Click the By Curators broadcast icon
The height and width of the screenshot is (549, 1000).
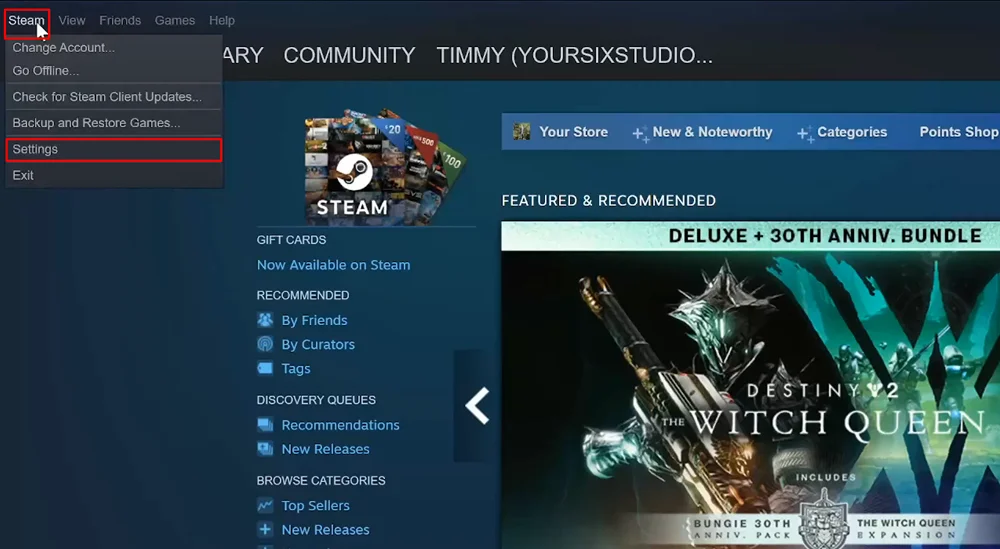(265, 344)
